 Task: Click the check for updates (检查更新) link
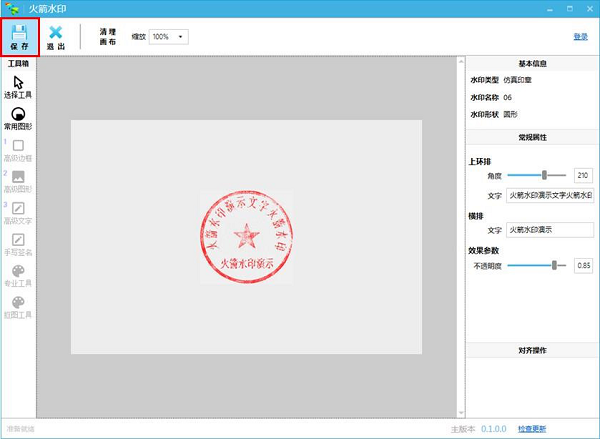(532, 428)
